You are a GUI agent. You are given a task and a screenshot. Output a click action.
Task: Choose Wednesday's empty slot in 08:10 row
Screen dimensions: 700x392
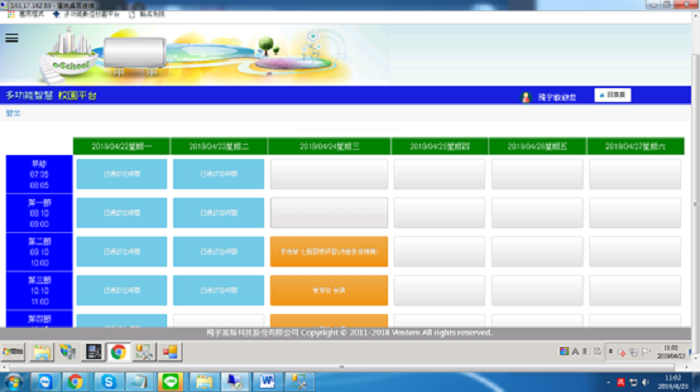(x=329, y=213)
